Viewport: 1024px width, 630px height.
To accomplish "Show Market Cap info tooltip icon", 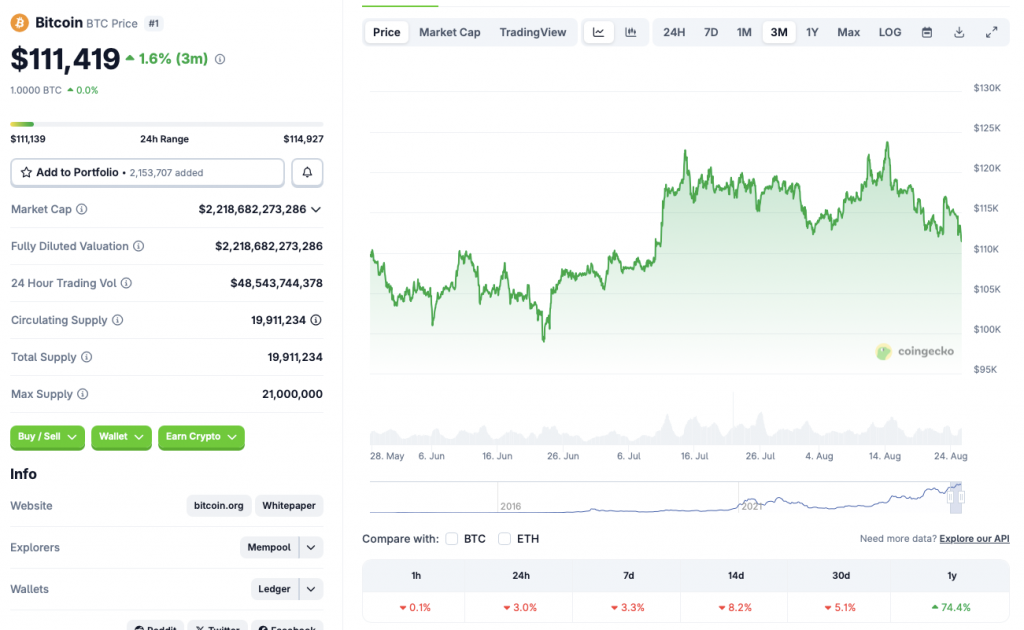I will 82,210.
